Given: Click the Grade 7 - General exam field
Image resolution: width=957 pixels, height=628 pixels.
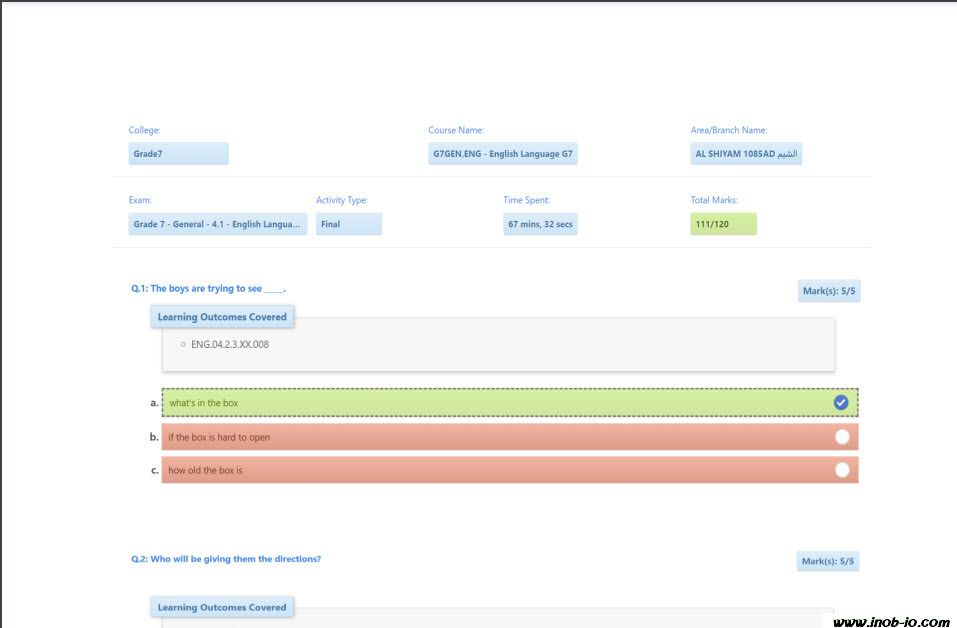Looking at the screenshot, I should (217, 224).
